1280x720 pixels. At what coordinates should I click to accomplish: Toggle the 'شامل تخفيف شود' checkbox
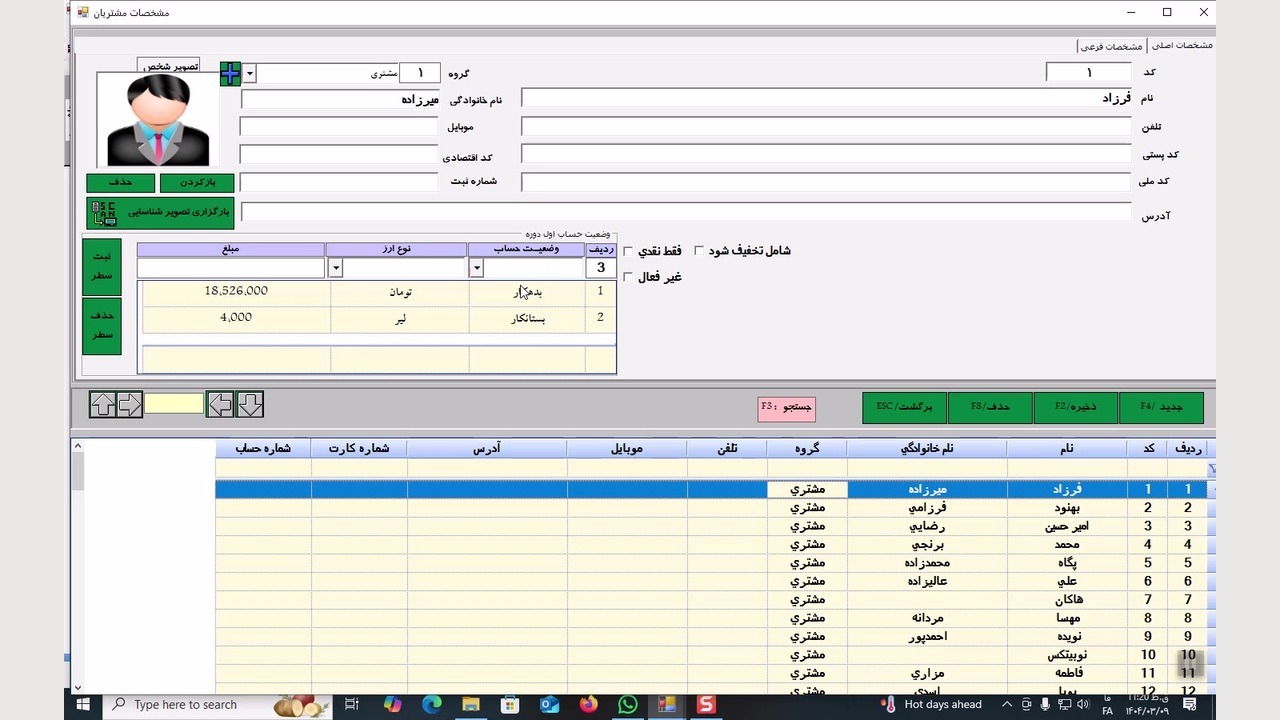[x=699, y=251]
